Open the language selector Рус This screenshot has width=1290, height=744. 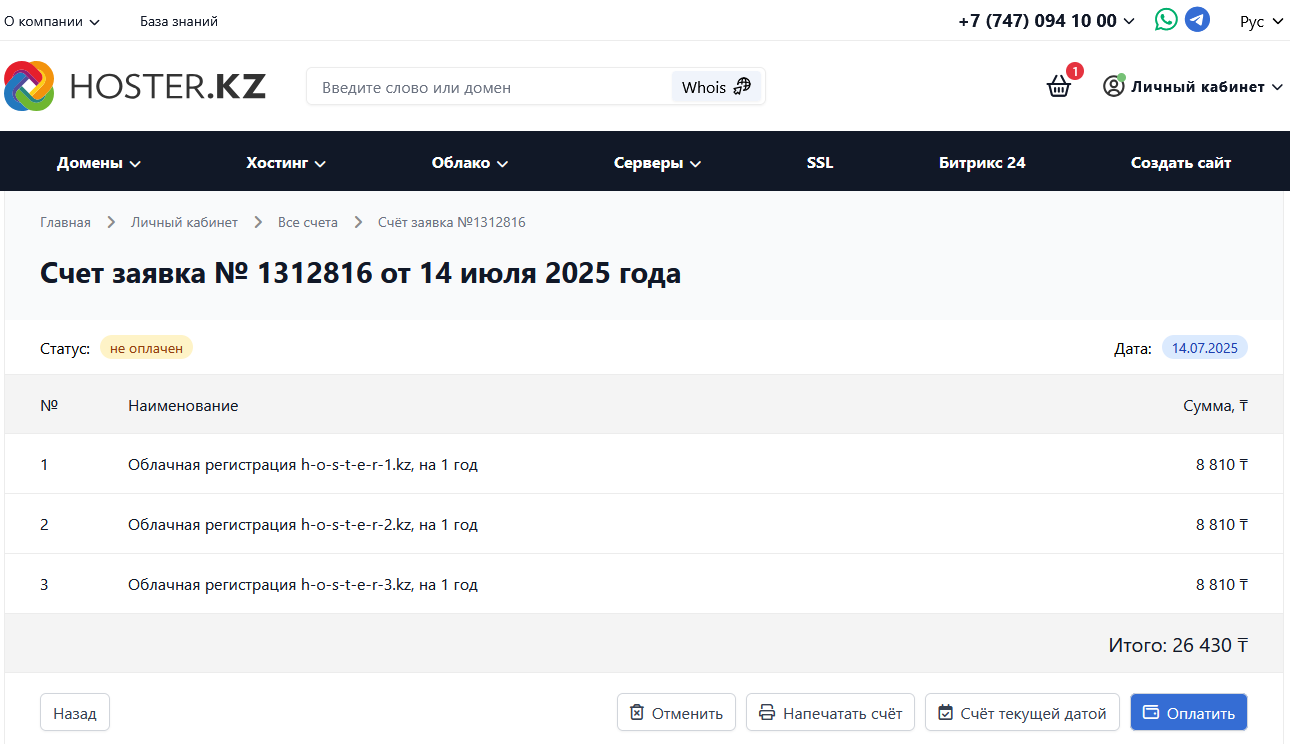click(1260, 21)
